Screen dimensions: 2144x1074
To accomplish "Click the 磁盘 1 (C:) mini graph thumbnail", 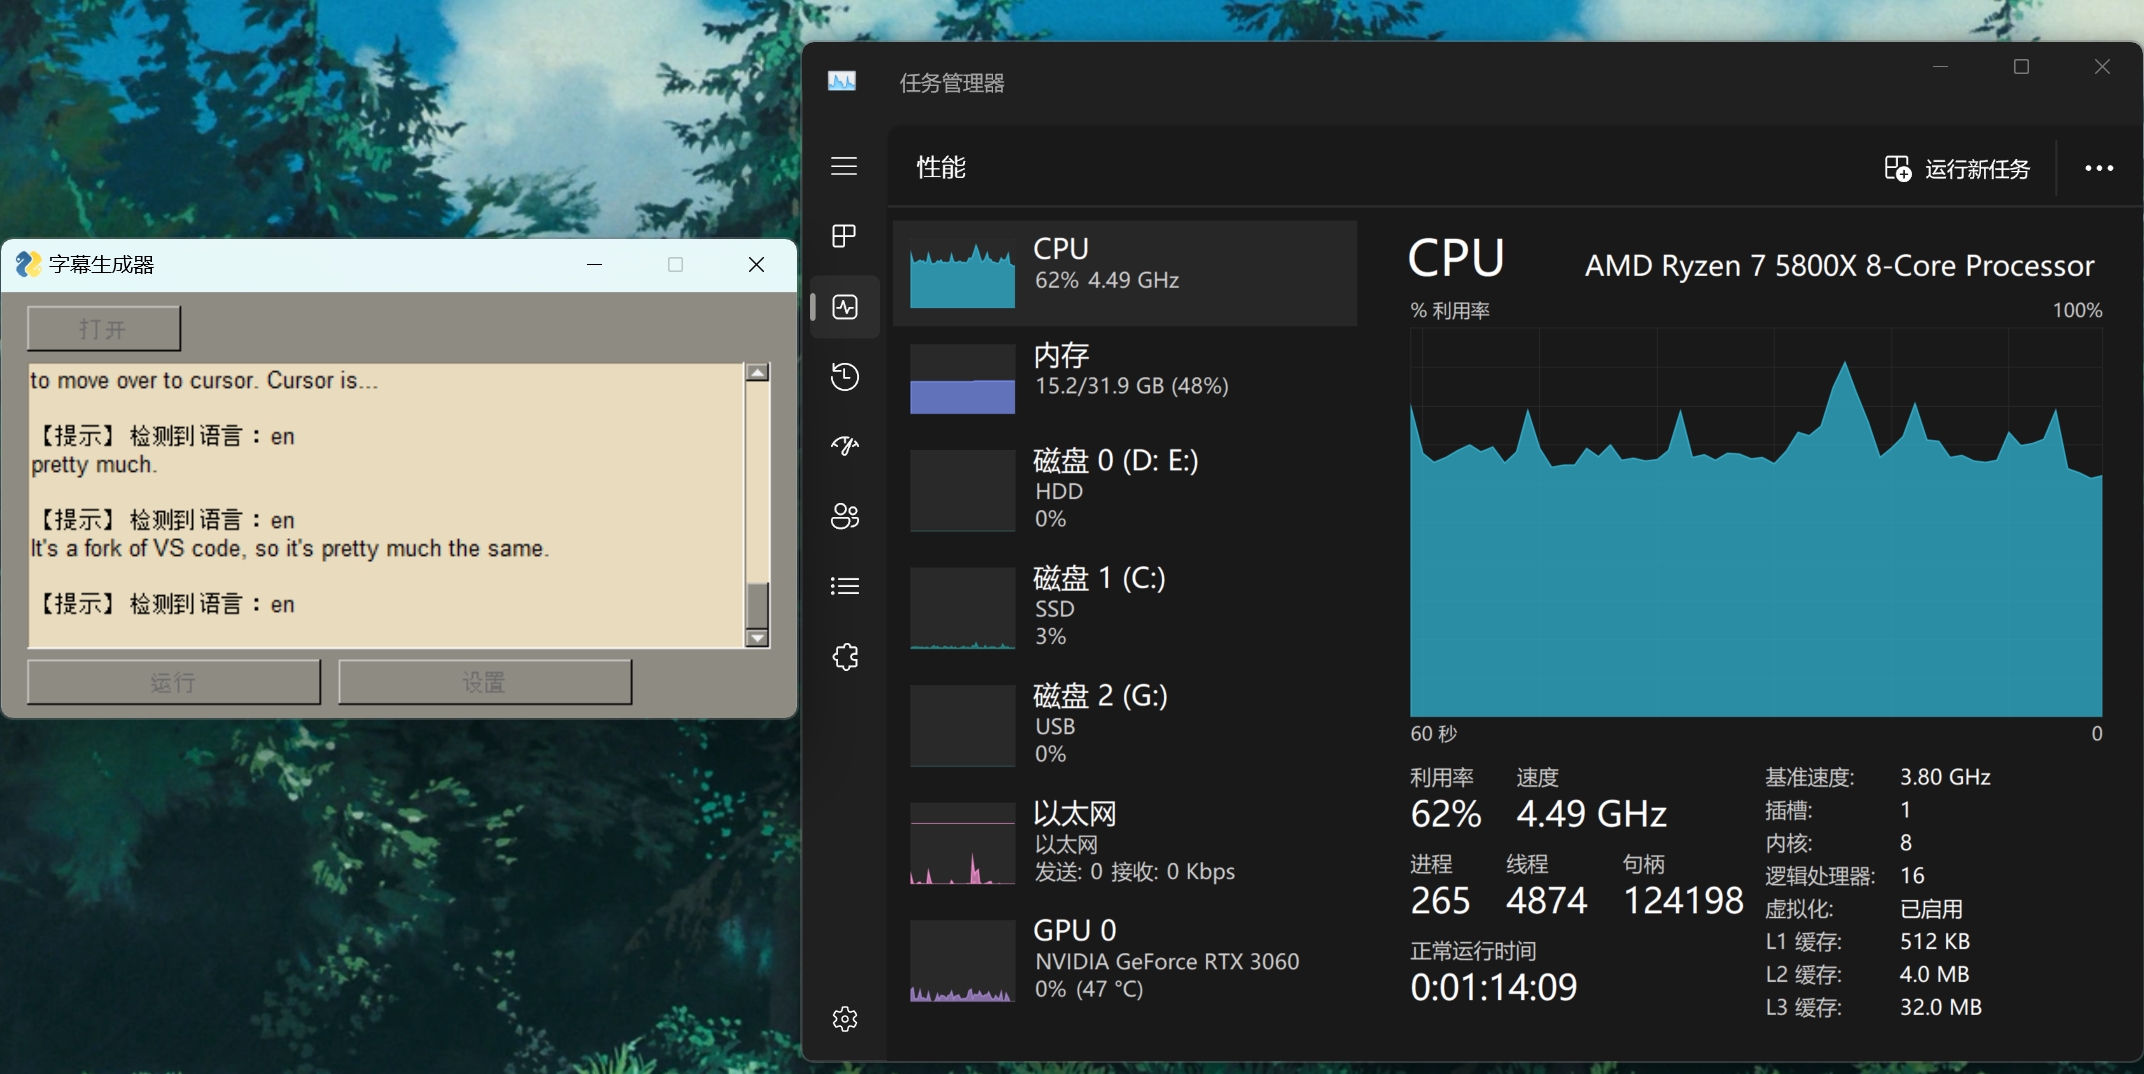I will 962,608.
